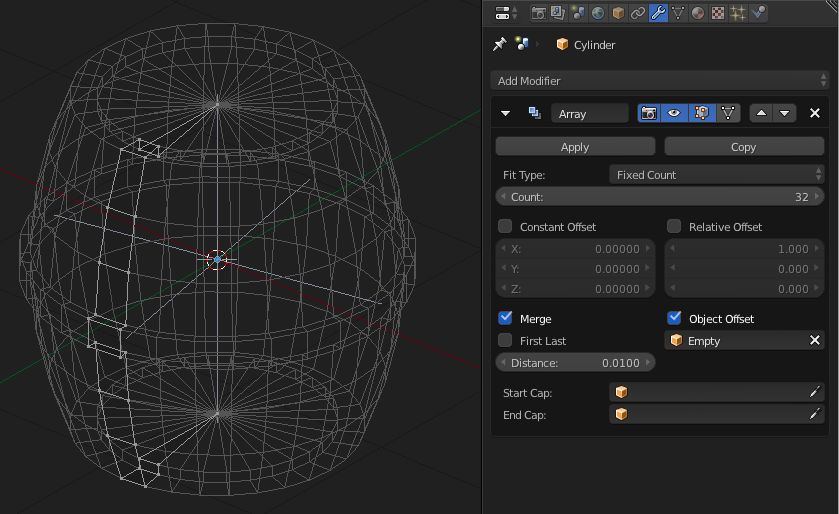Disable the Merge checkbox
Image resolution: width=839 pixels, height=514 pixels.
(505, 318)
